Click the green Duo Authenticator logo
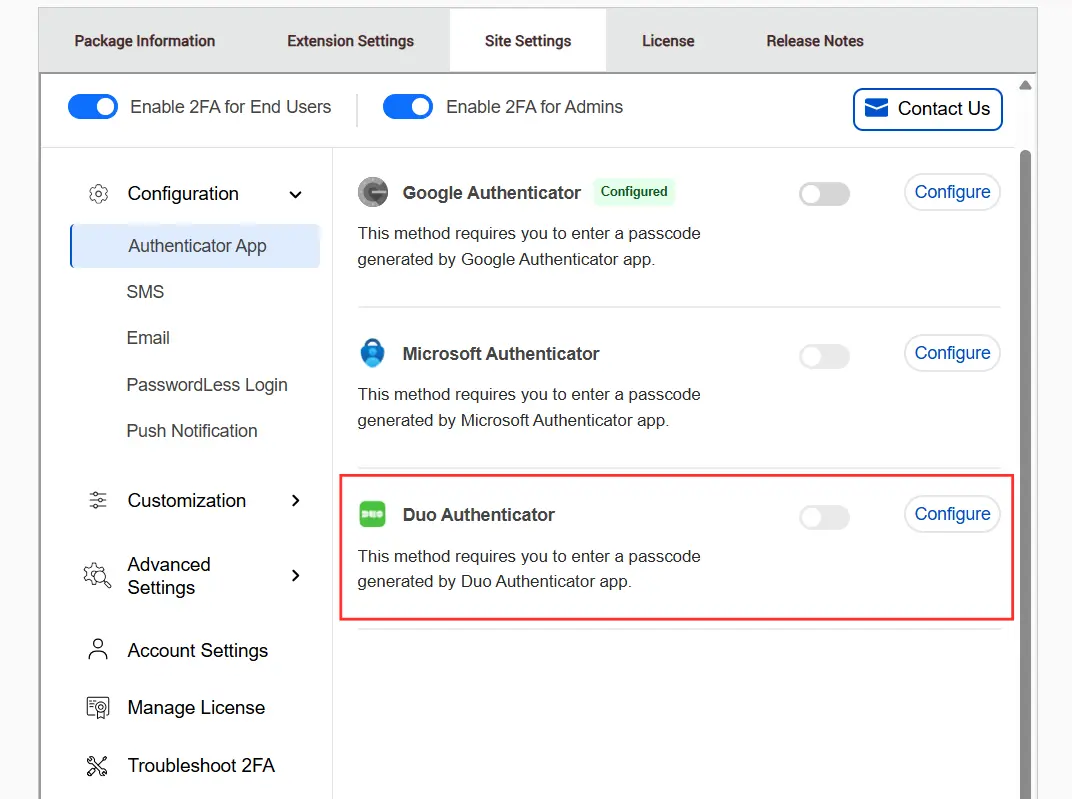 373,514
